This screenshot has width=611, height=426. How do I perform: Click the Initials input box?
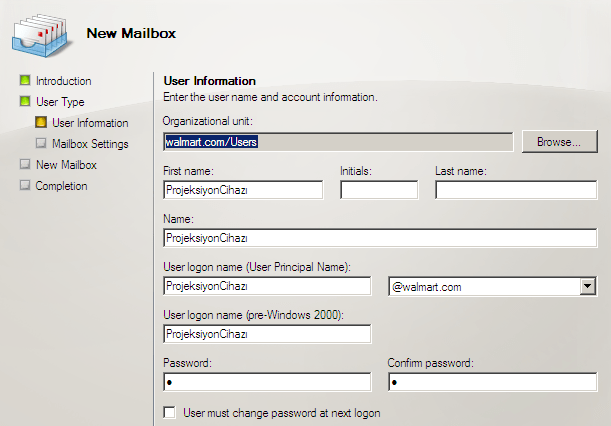[x=378, y=190]
